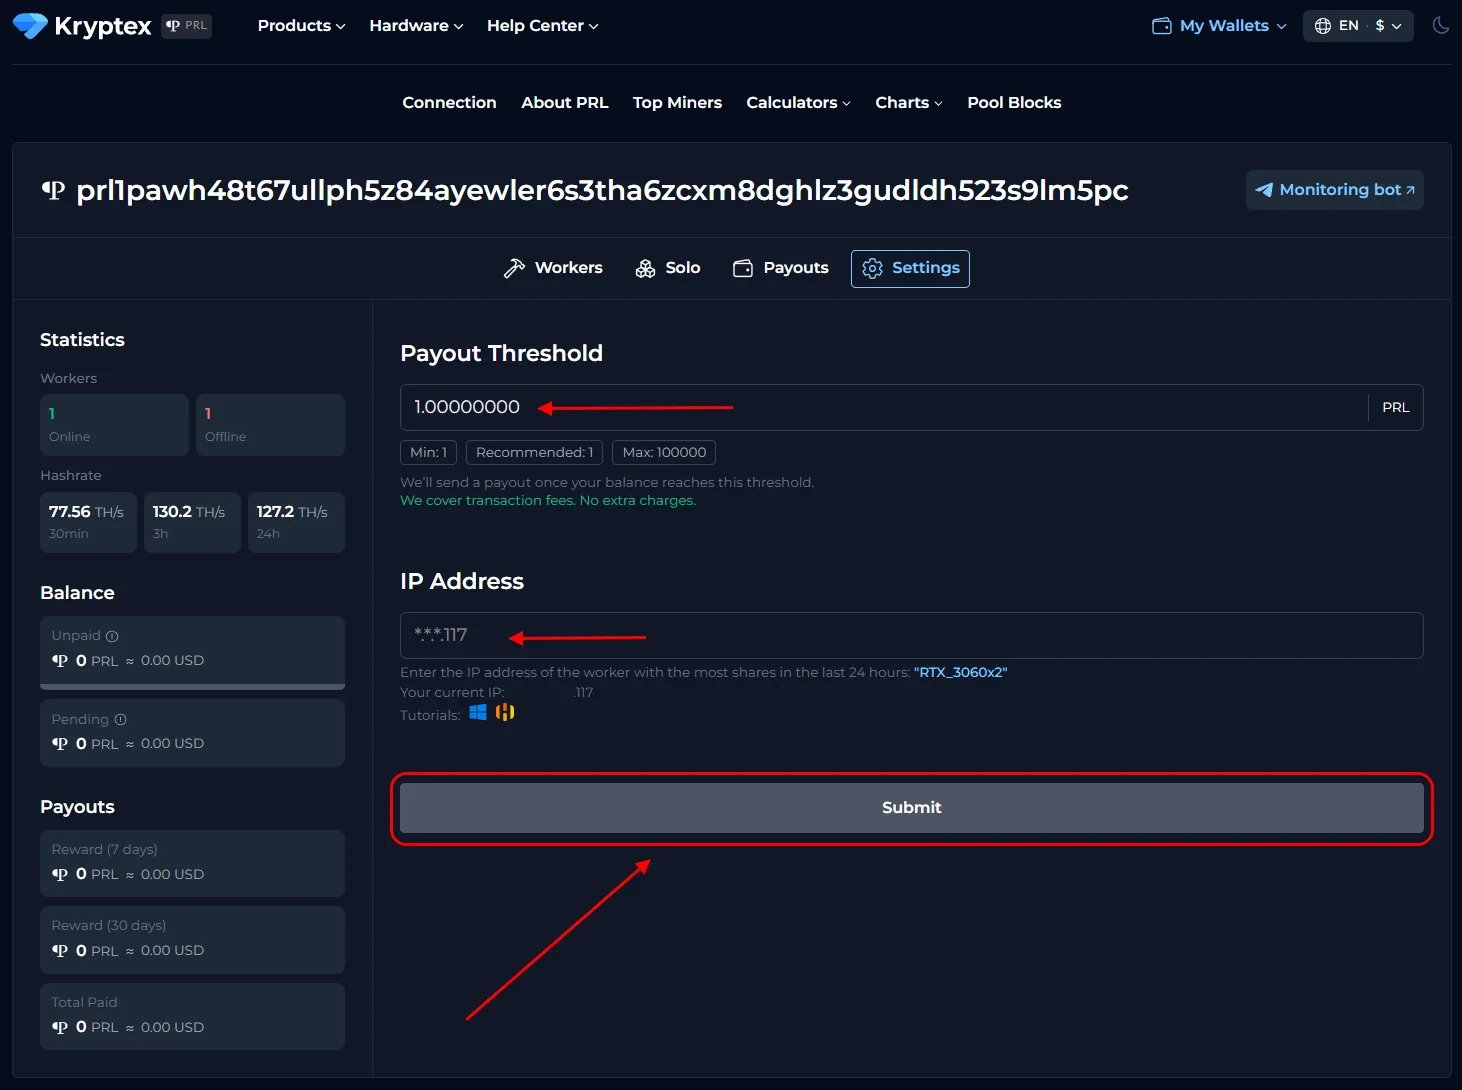Click the Total Paid card
1462x1090 pixels.
[192, 1016]
